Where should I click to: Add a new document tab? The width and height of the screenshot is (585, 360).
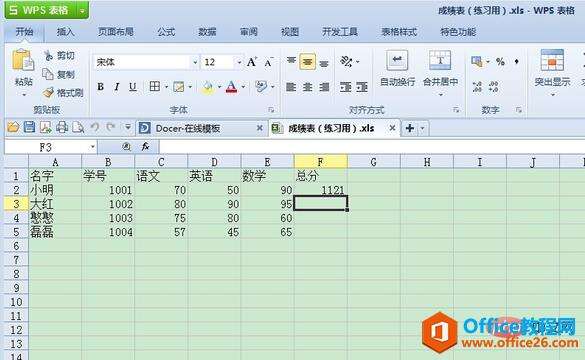coord(410,128)
